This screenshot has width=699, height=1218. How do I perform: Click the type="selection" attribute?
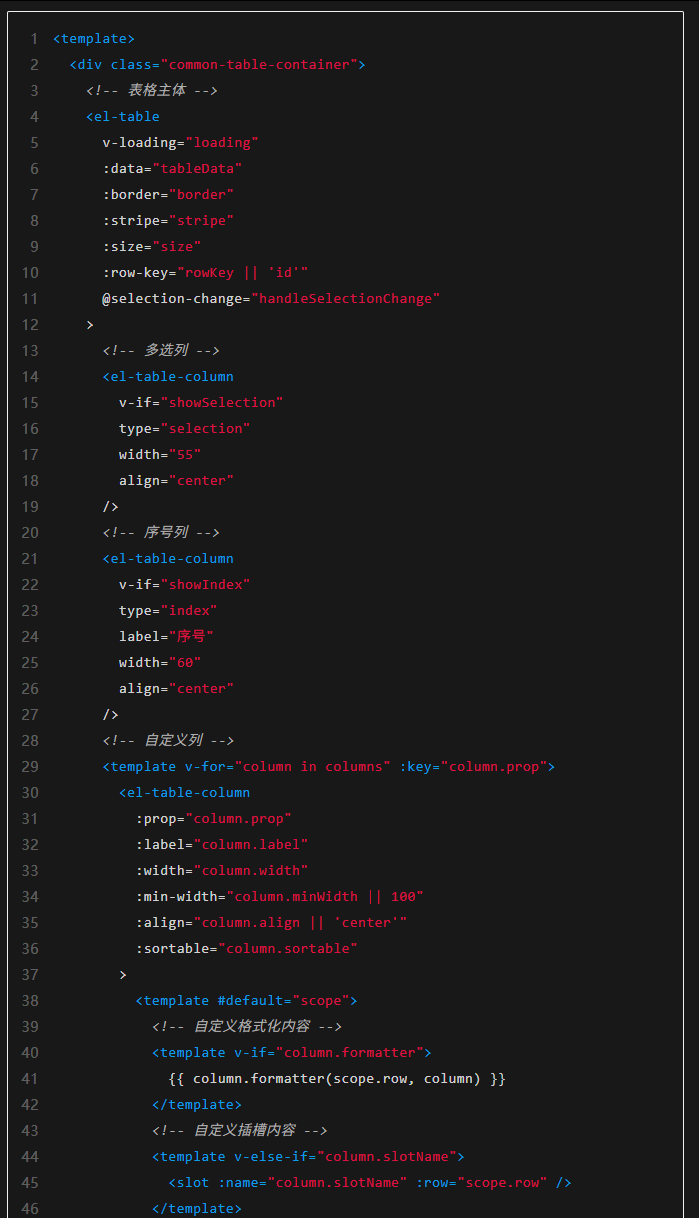click(184, 429)
